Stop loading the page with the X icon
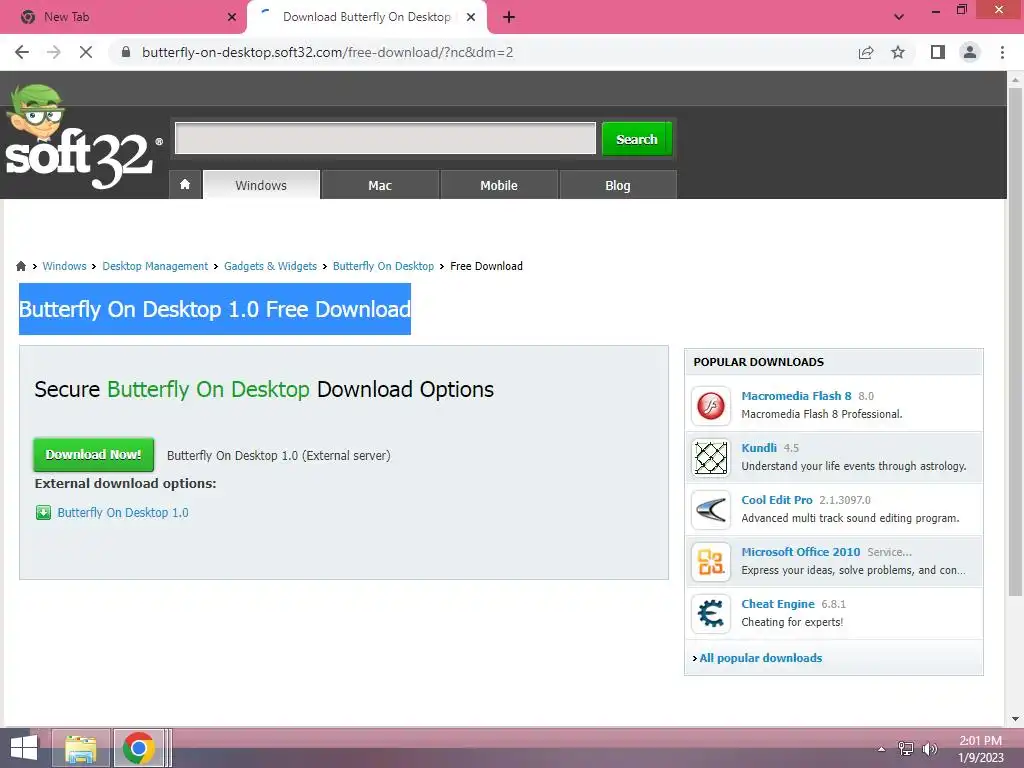1024x768 pixels. [86, 52]
